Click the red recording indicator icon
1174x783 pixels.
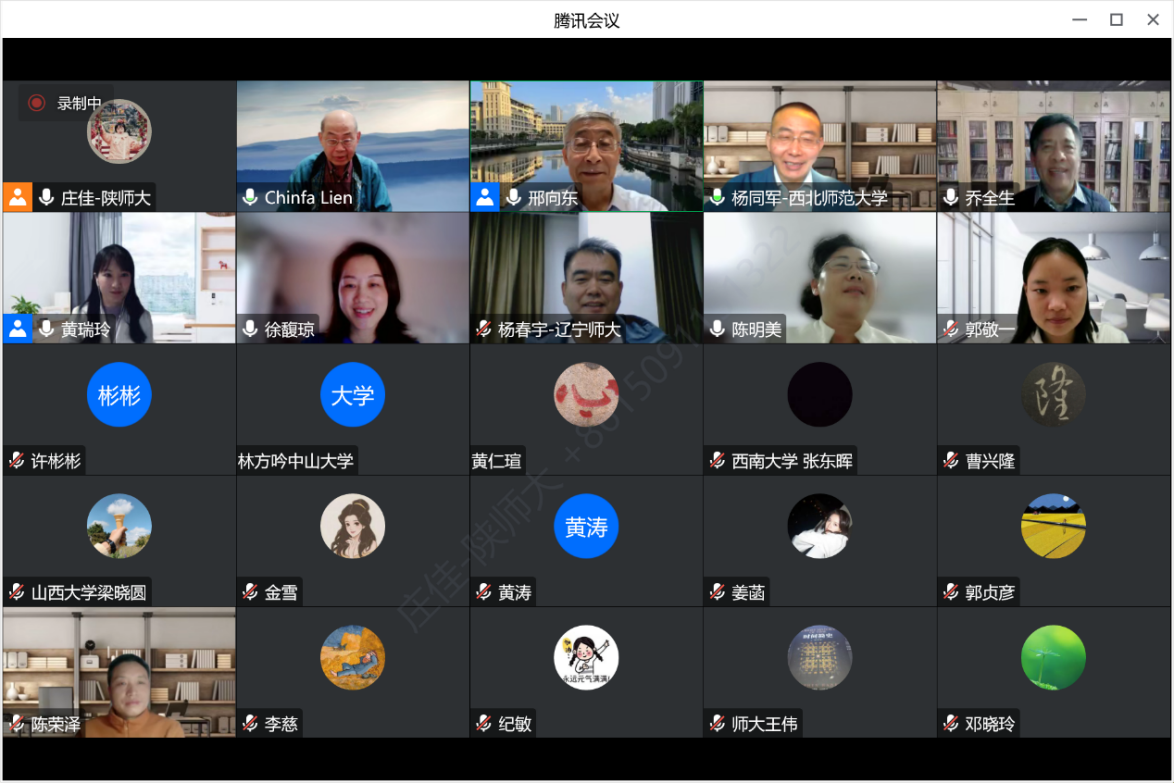pos(37,103)
